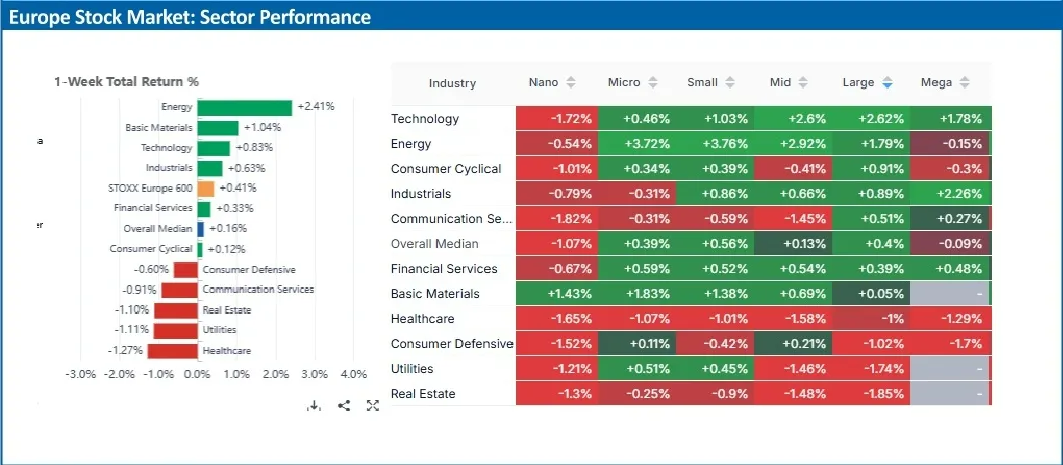Click the Energy bar in chart
The image size is (1063, 465).
[x=244, y=107]
